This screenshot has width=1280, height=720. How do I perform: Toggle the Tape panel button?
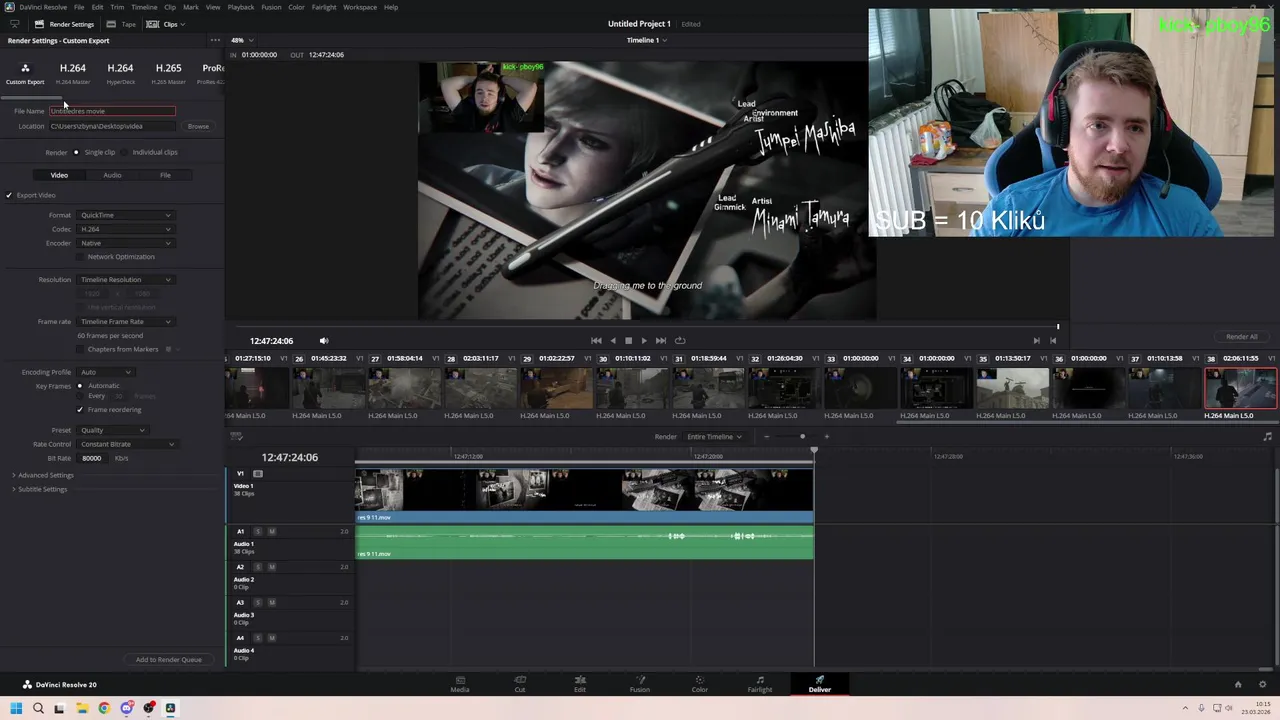click(x=121, y=24)
